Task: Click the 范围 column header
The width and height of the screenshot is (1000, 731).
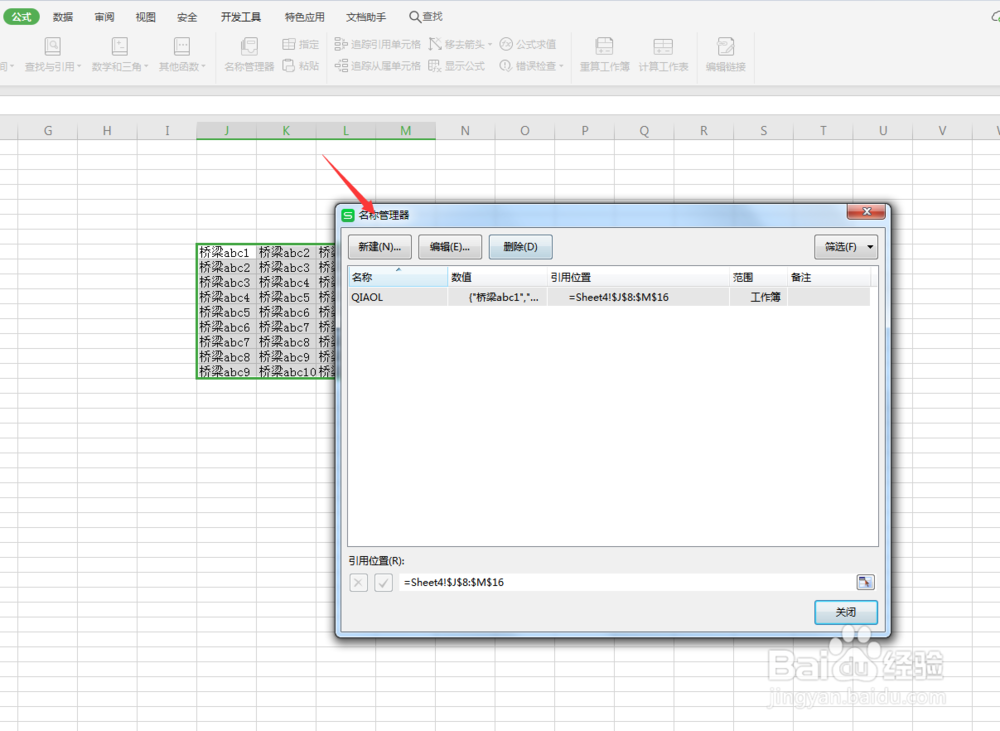Action: click(758, 277)
